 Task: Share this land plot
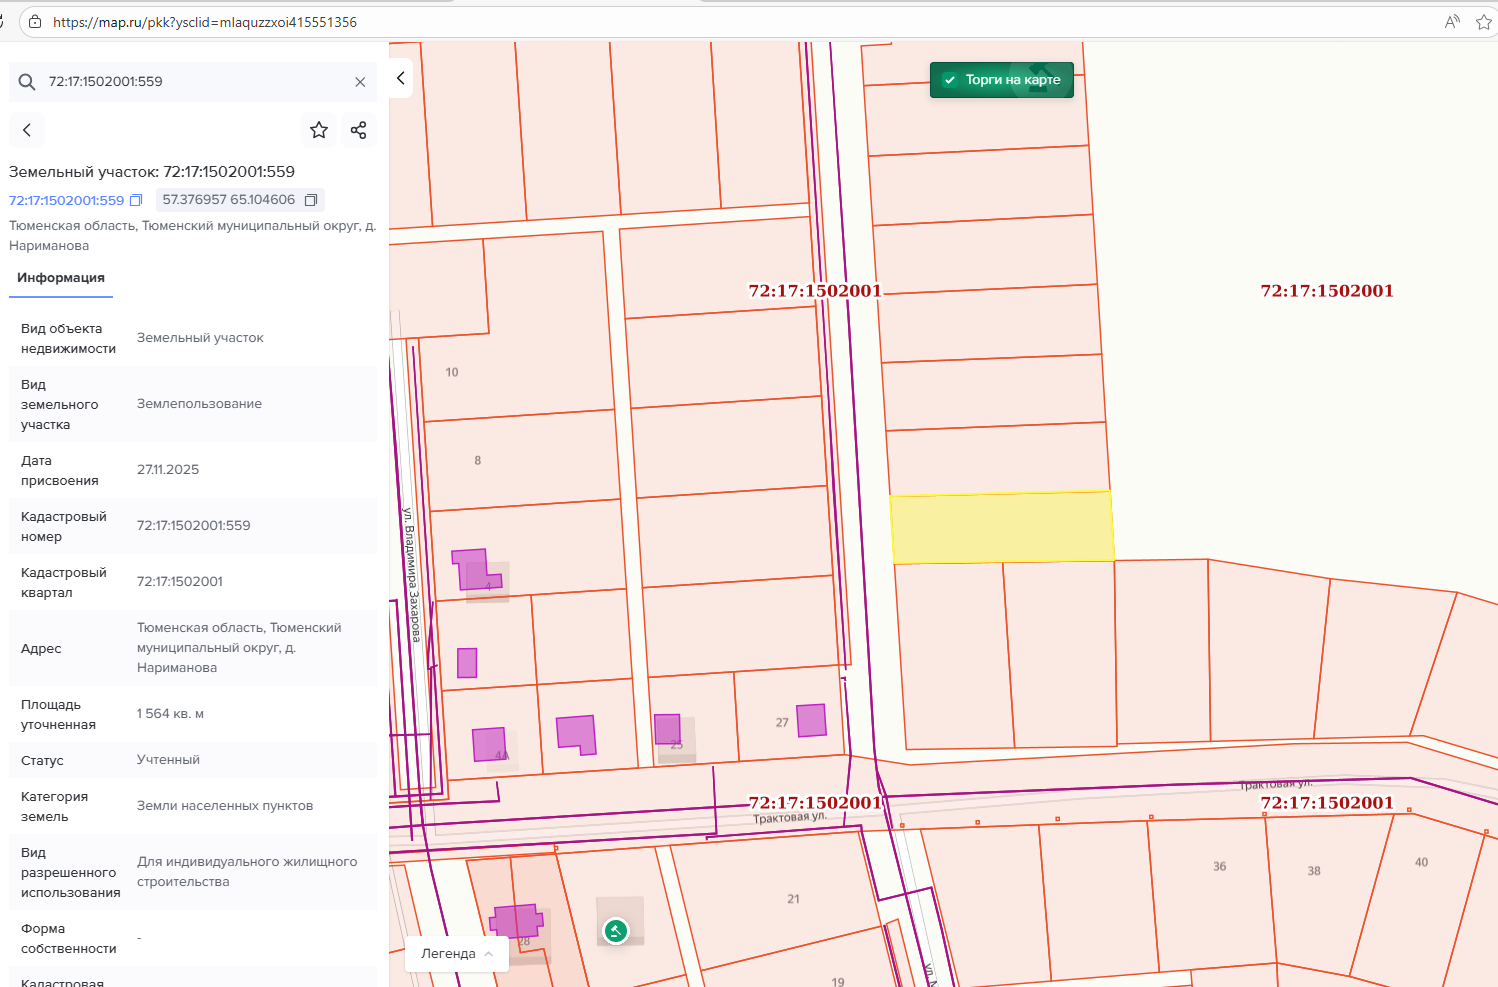click(x=359, y=130)
